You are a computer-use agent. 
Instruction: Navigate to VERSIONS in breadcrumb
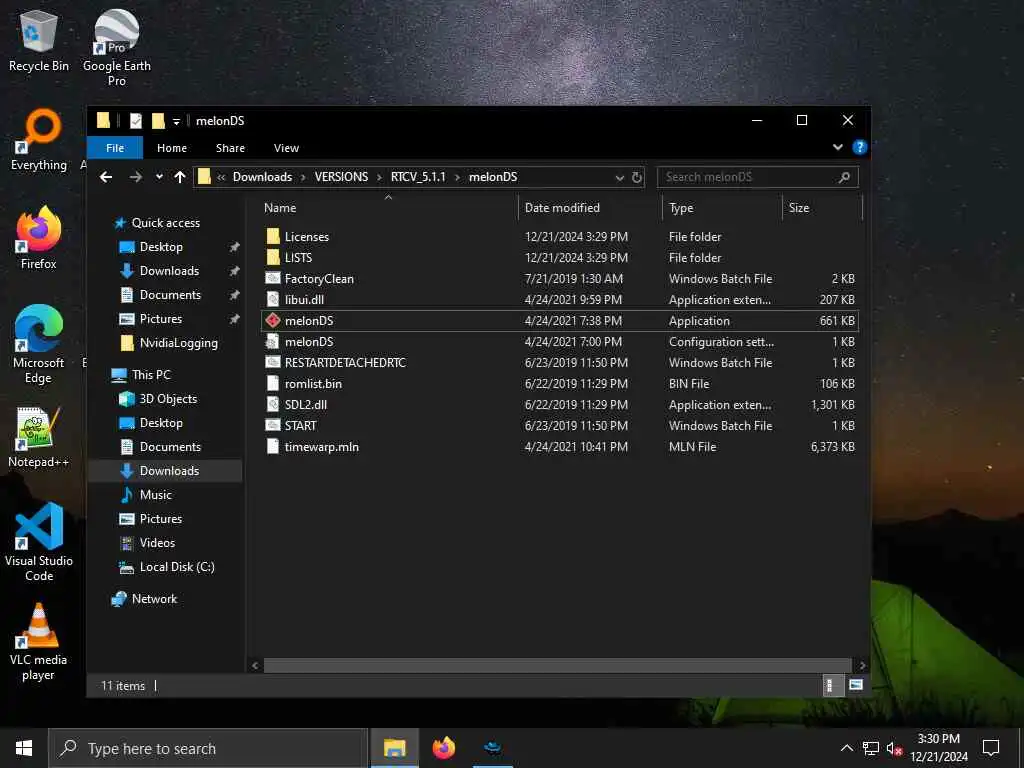341,177
